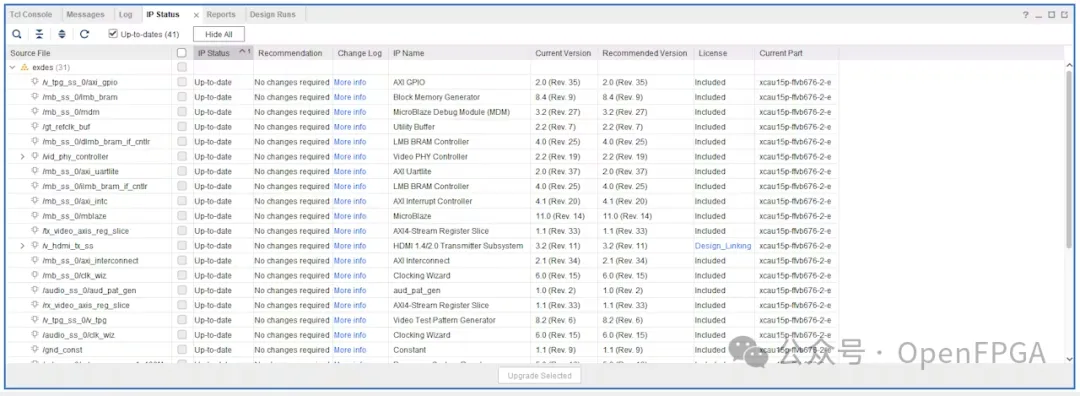Click IP icon of /mb_ss_0/clk_wiz
Viewport: 1080px width, 396px height.
tap(36, 275)
